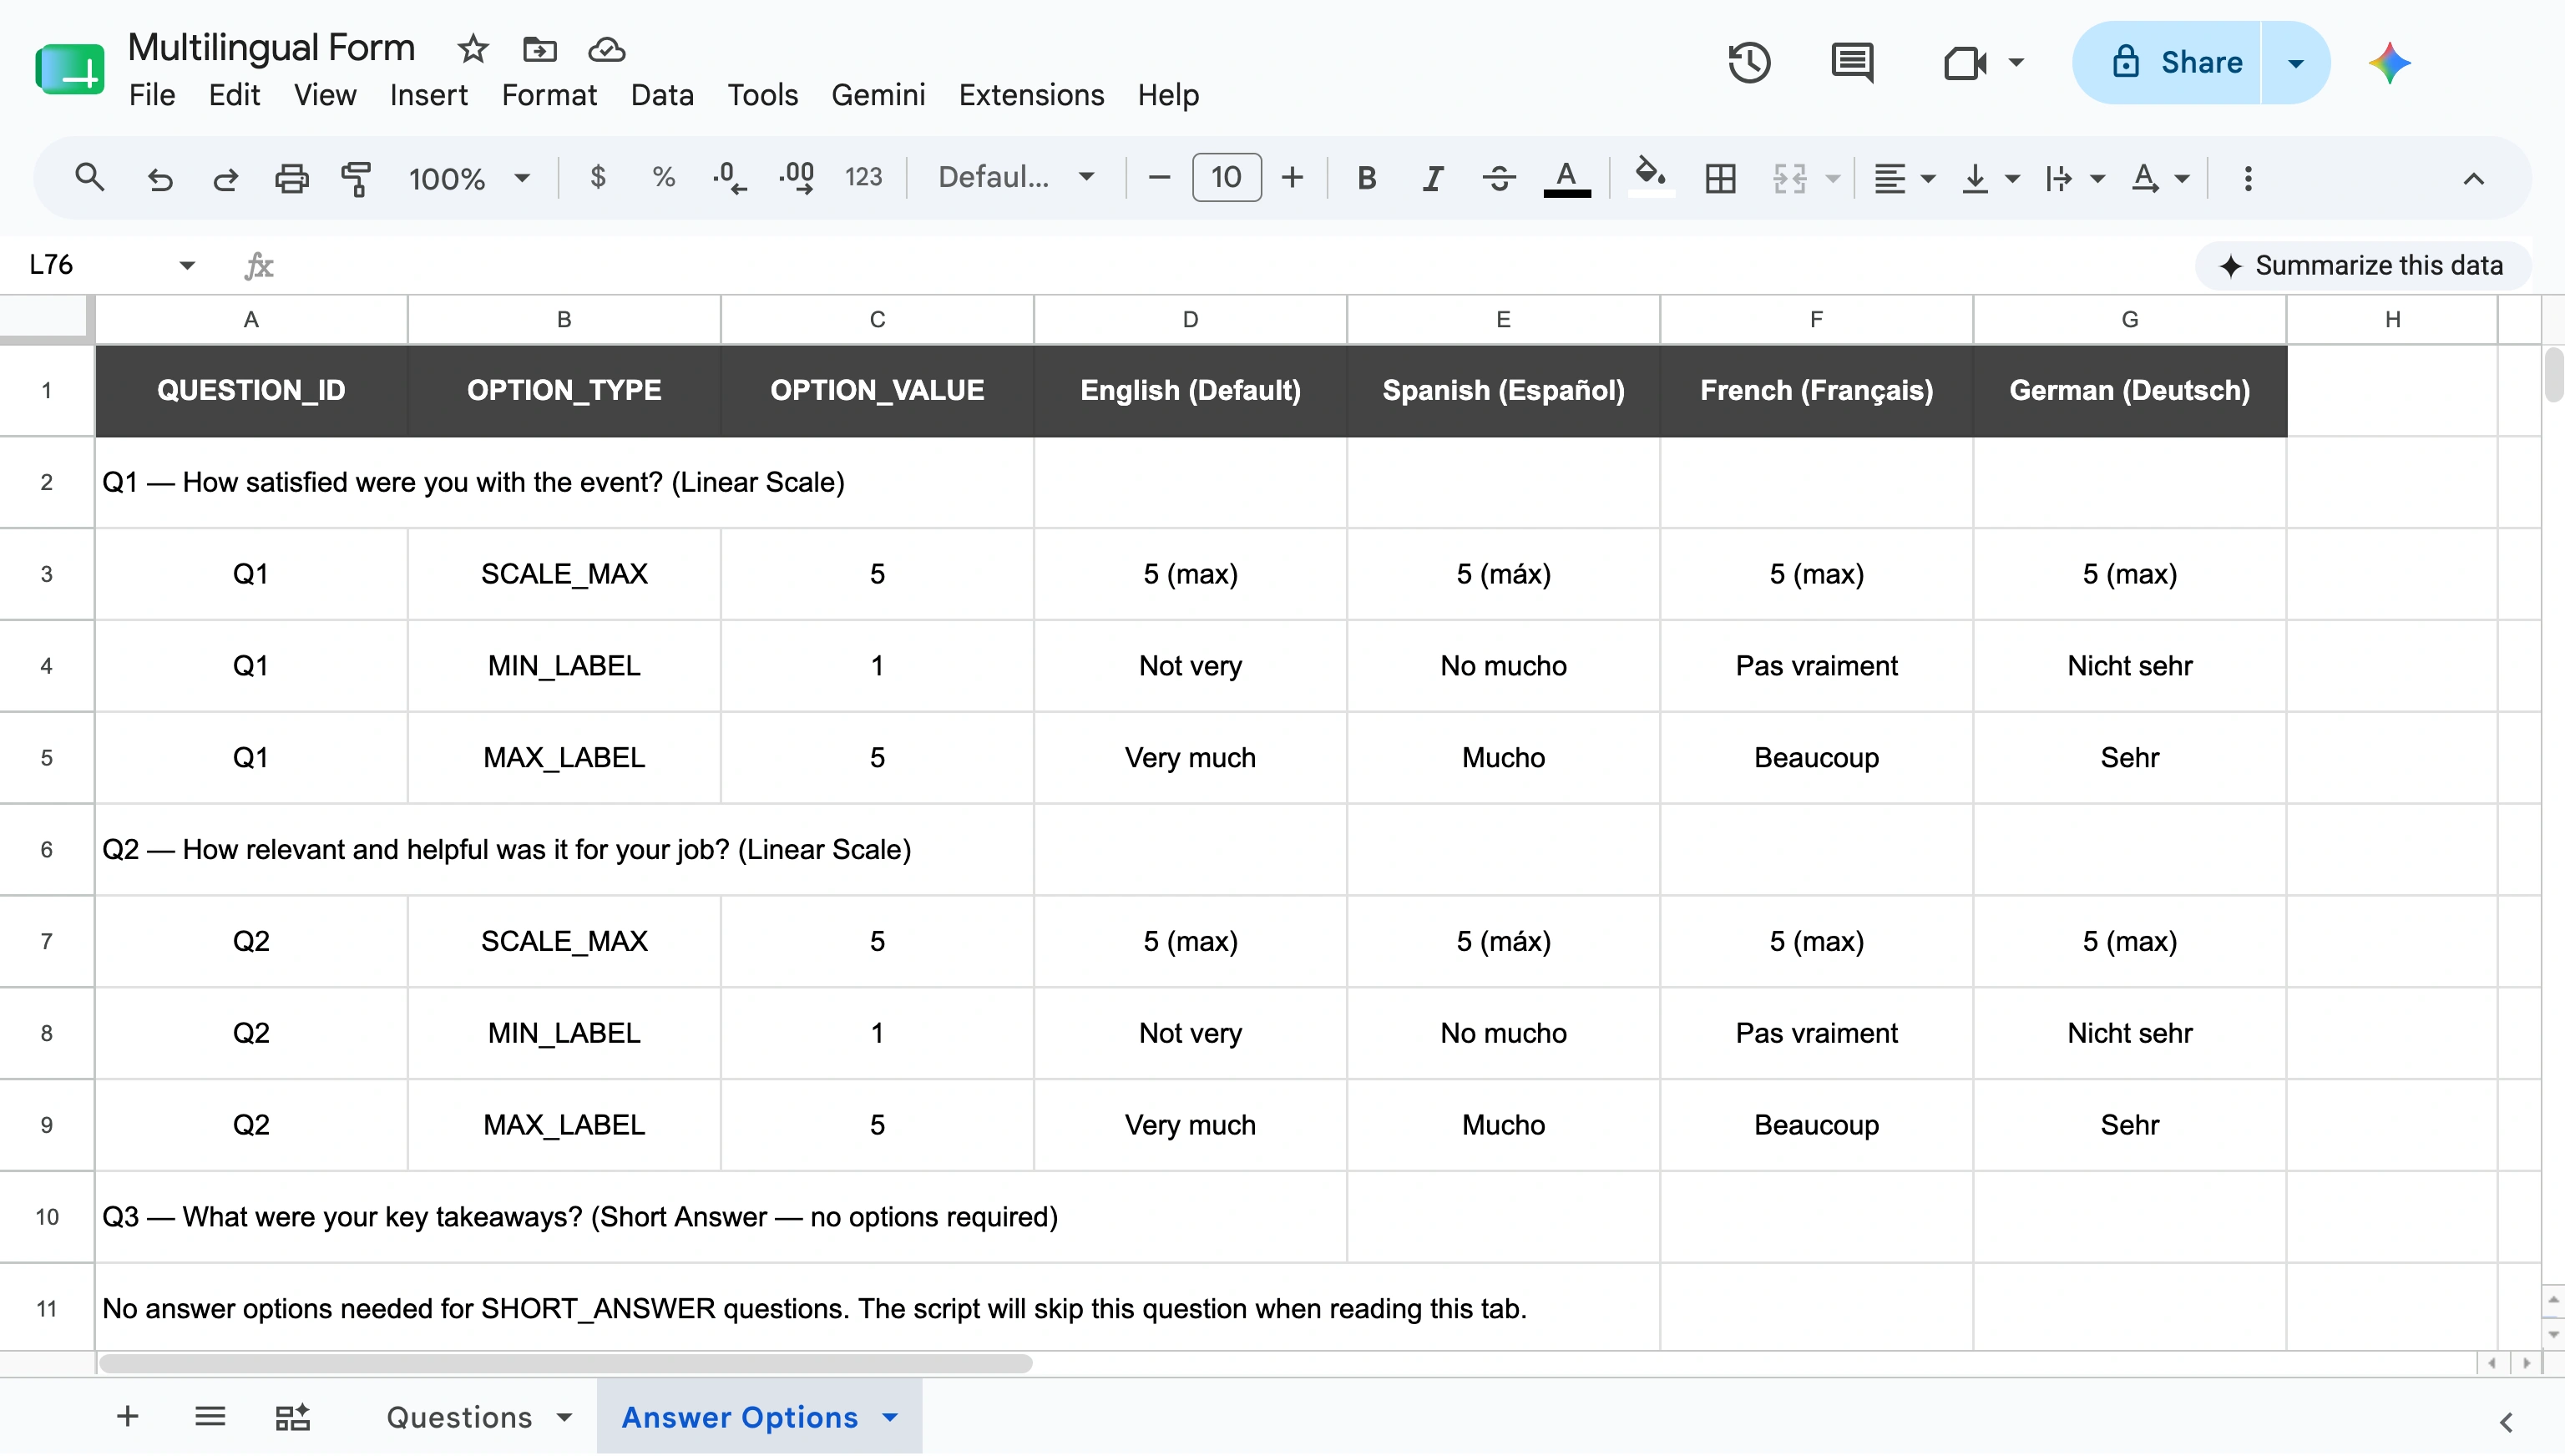Screen dimensions: 2565x1456
Task: Star the Multilingual Form document
Action: pos(473,48)
